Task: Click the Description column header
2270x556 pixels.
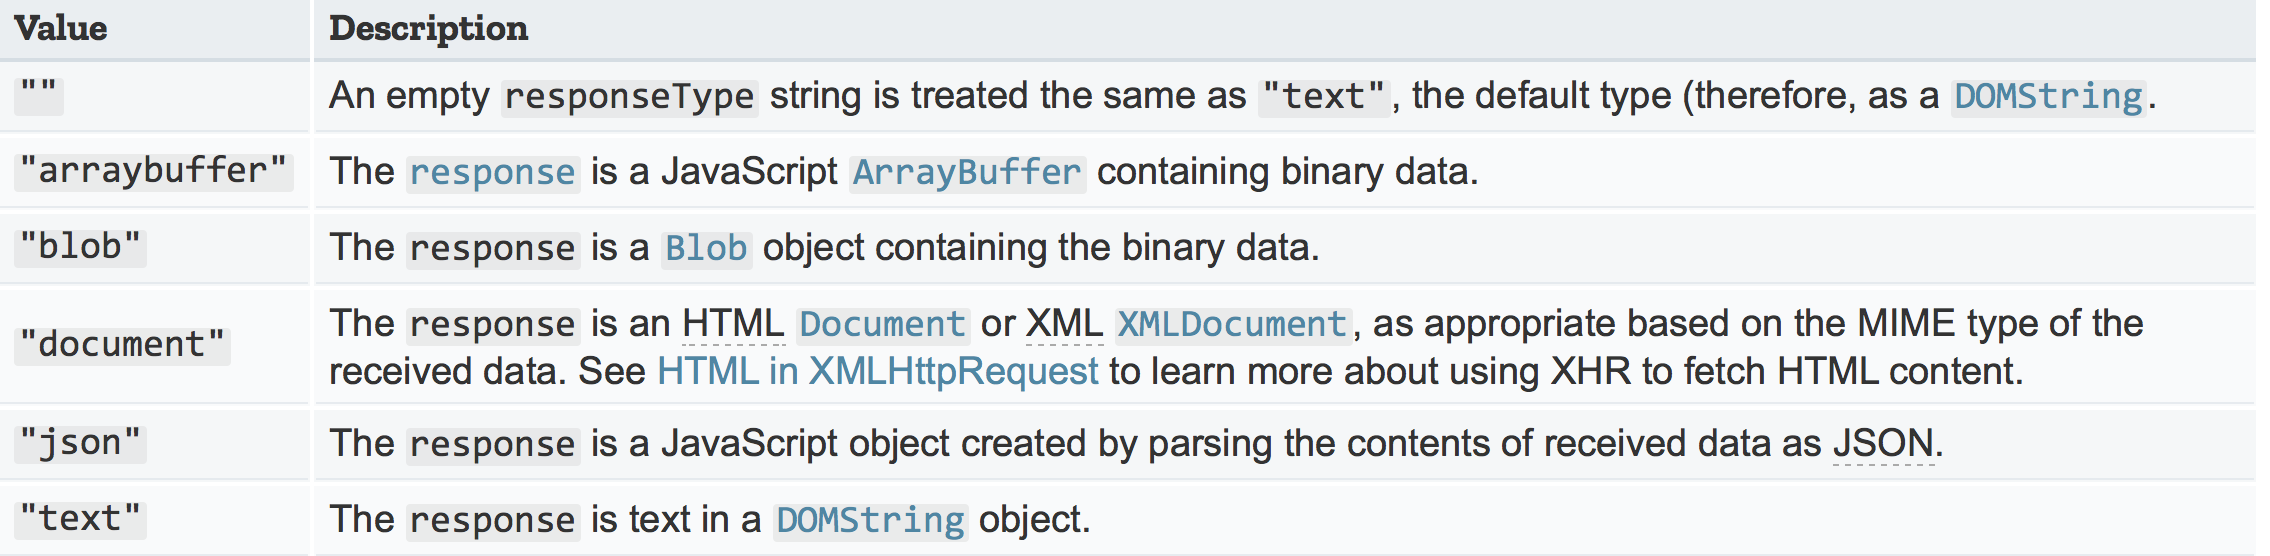Action: click(428, 29)
